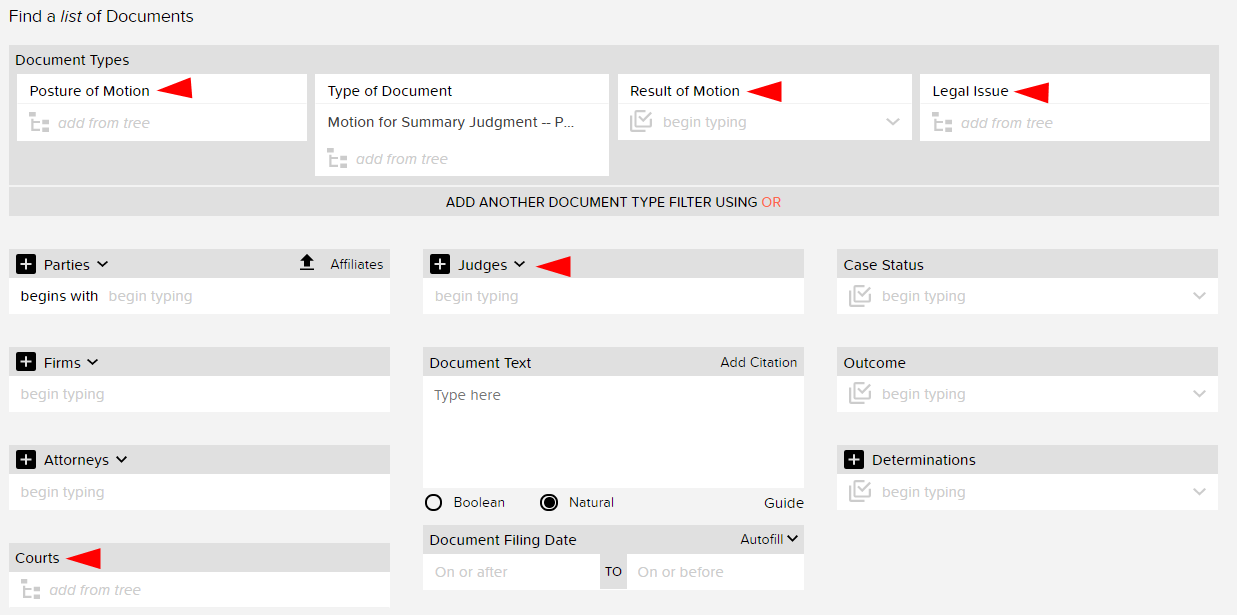Open the Result of Motion dropdown arrow
The image size is (1237, 615).
pos(893,123)
